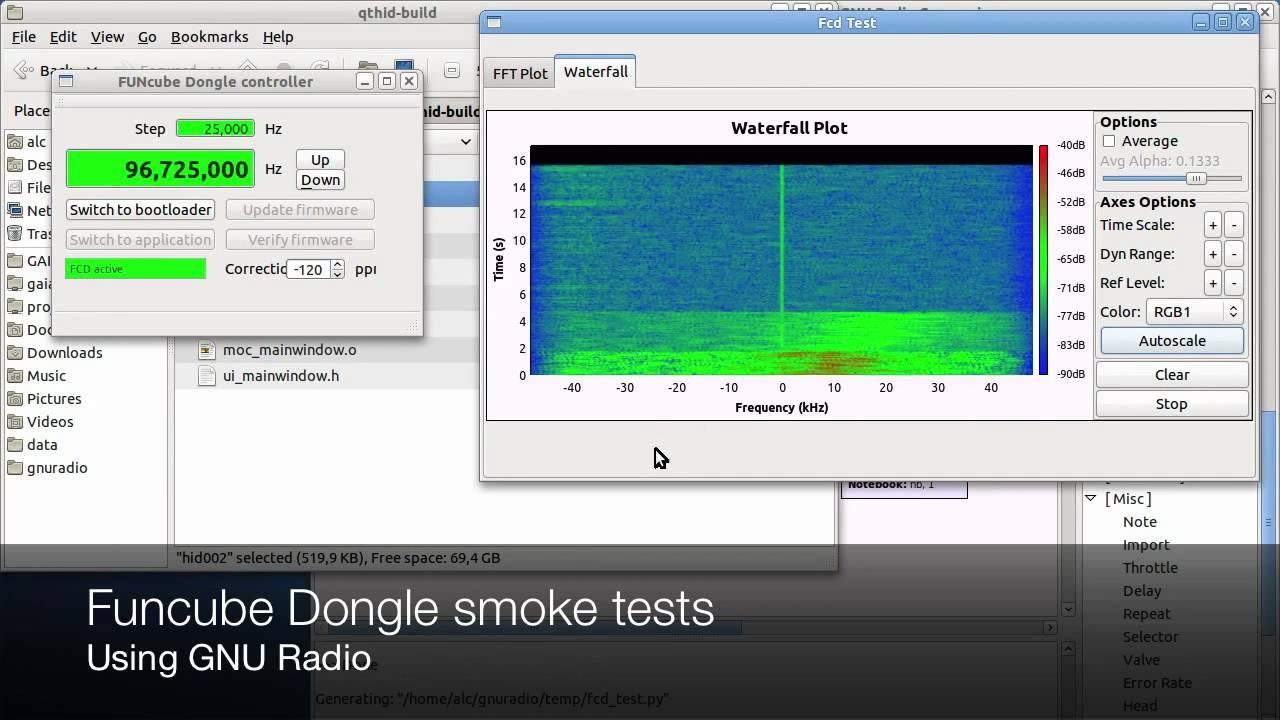Click the Videos folder icon
The image size is (1280, 720).
pyautogui.click(x=15, y=422)
